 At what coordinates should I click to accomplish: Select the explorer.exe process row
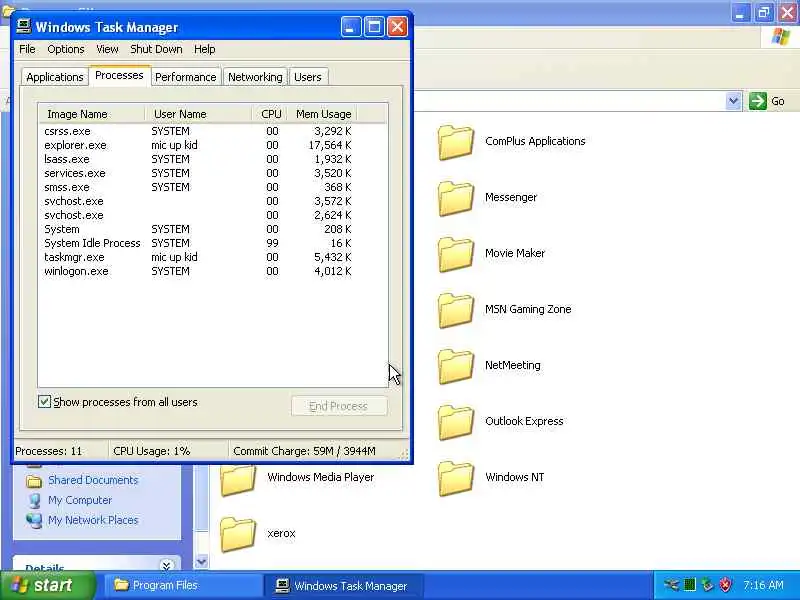click(x=198, y=145)
